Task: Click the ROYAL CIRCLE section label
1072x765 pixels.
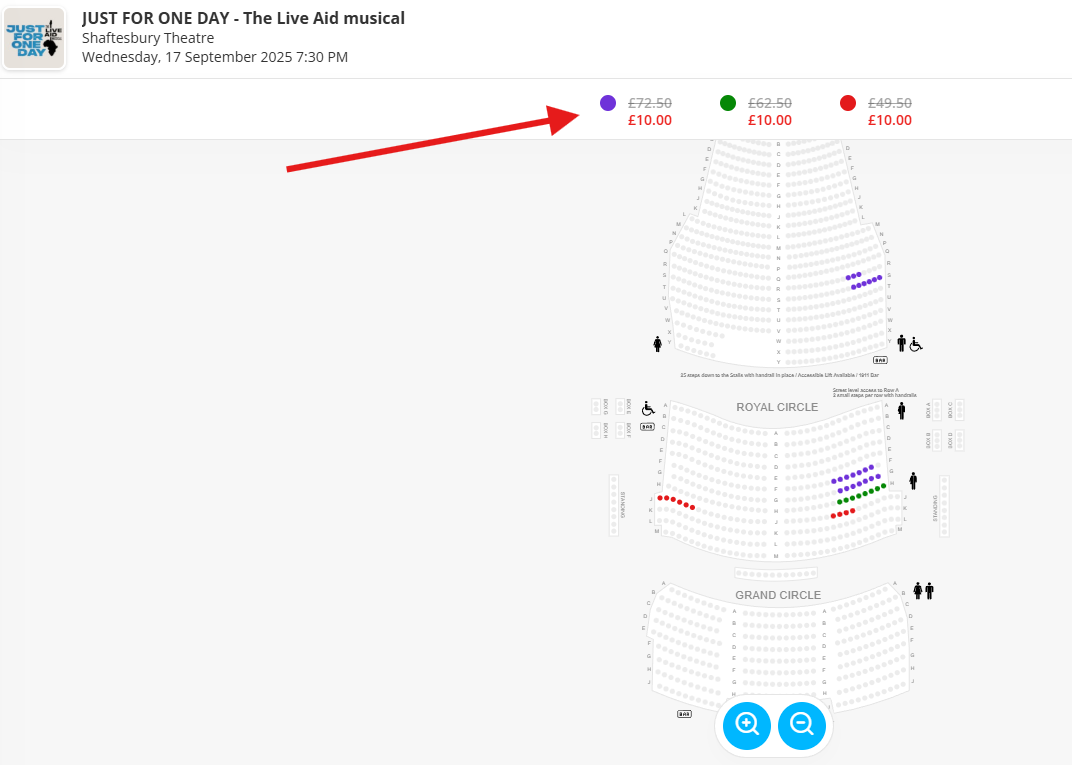Action: tap(777, 407)
